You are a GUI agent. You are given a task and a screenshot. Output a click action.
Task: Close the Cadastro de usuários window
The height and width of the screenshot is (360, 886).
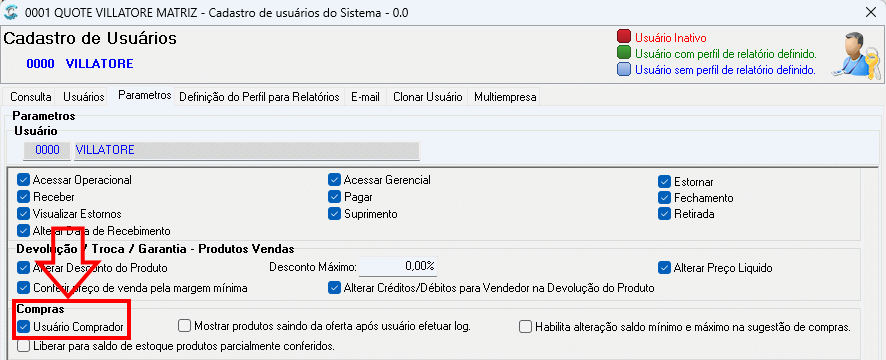coord(871,12)
